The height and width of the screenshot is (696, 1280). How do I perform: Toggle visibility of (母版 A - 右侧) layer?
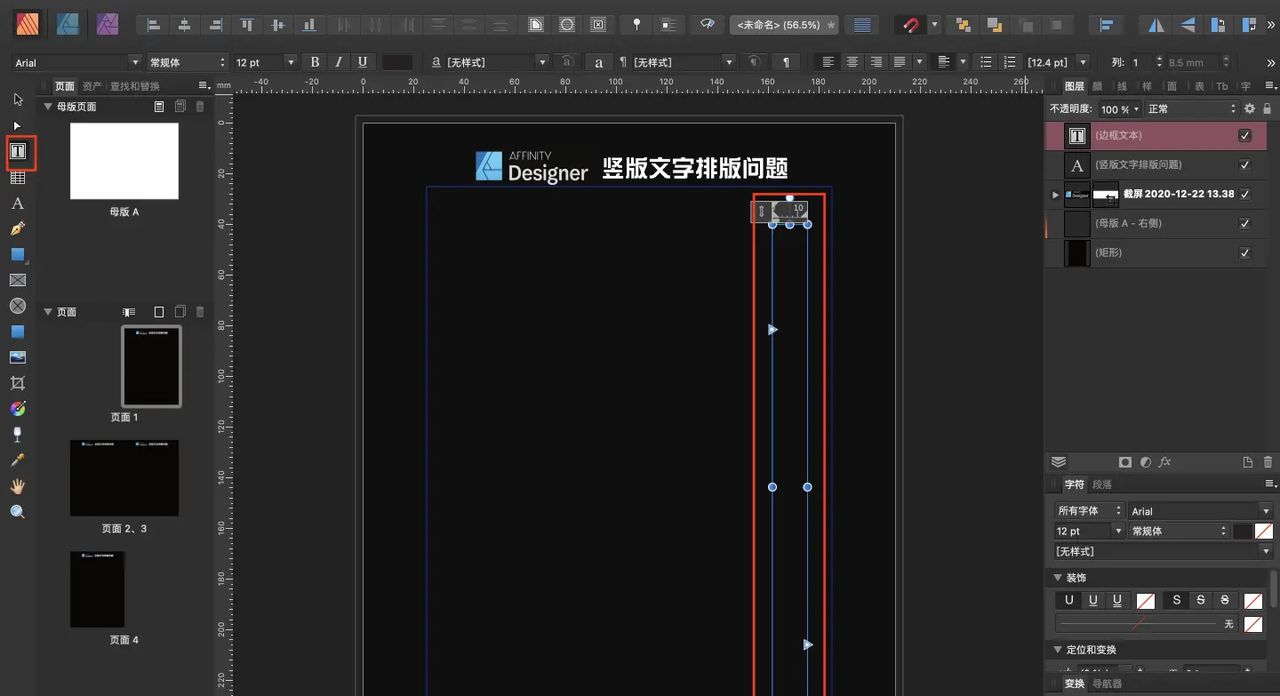click(1245, 223)
